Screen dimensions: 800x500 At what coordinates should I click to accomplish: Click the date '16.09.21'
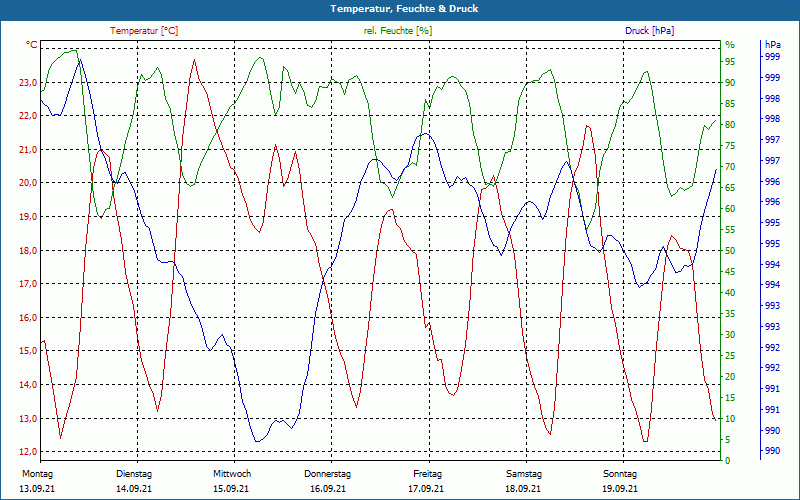[328, 489]
